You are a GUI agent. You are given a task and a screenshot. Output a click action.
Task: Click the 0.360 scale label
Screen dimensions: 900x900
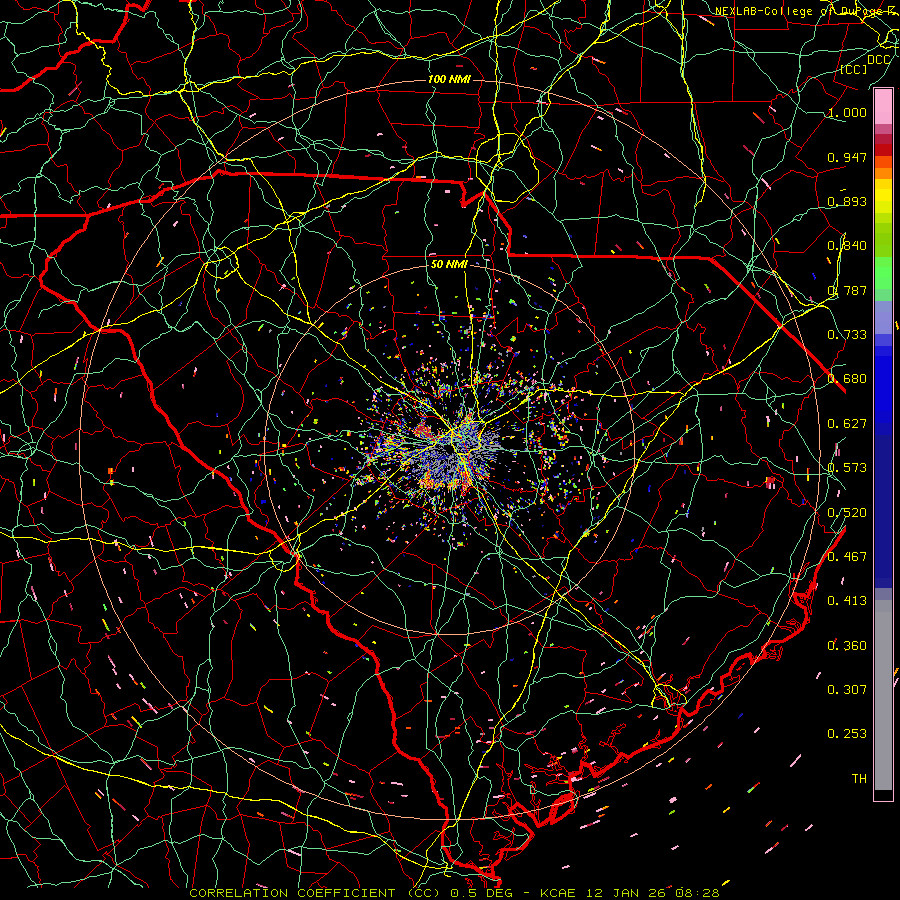pos(847,645)
